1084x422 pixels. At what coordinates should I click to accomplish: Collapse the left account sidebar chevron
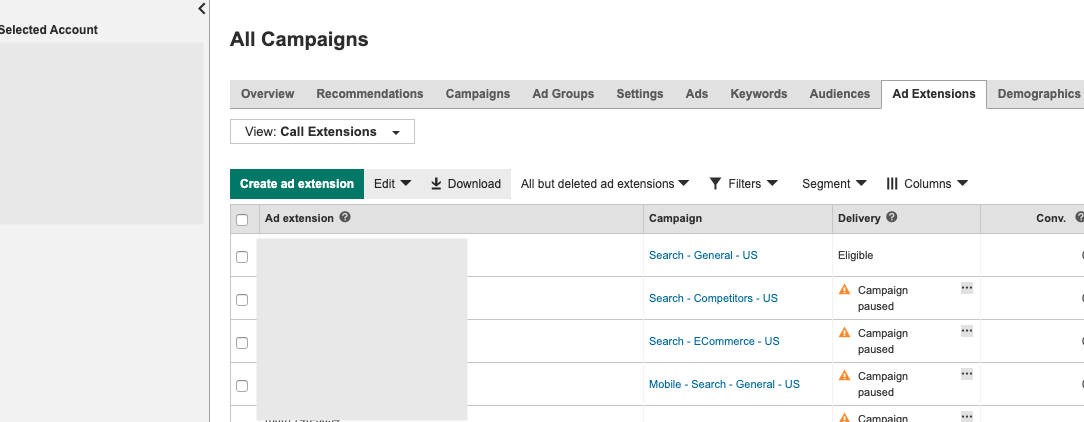click(202, 9)
